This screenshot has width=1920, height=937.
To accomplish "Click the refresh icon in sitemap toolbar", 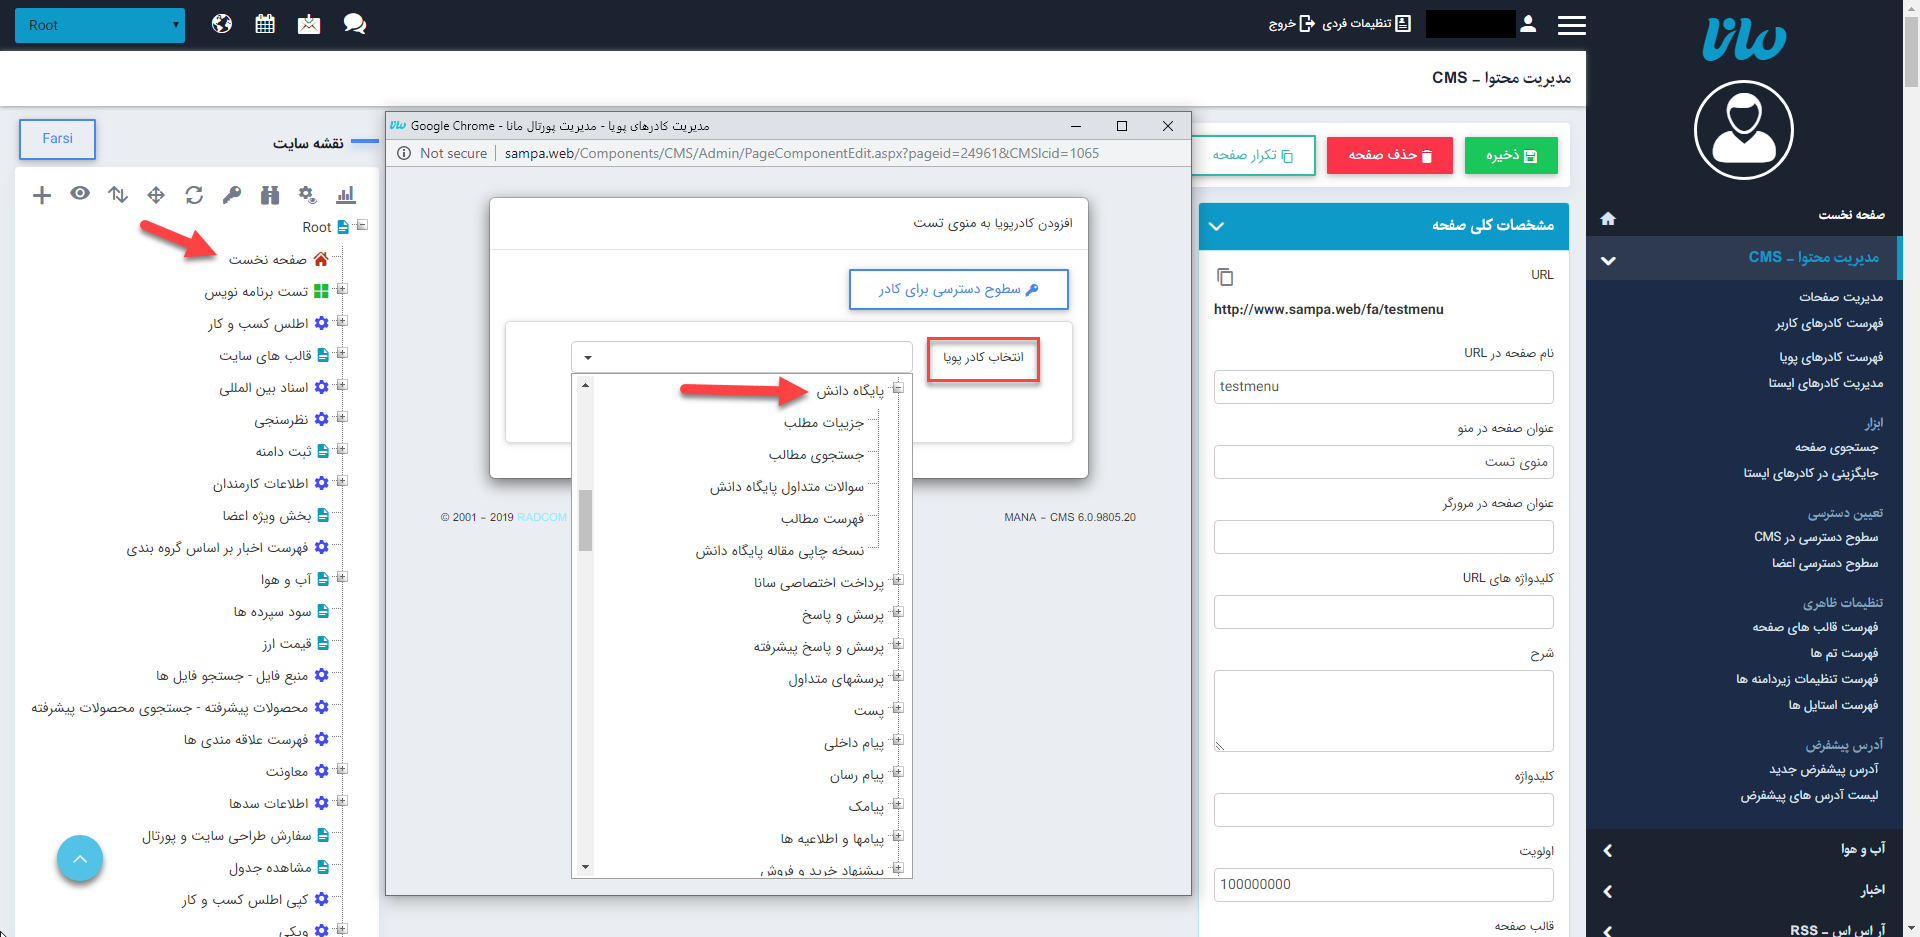I will click(194, 195).
